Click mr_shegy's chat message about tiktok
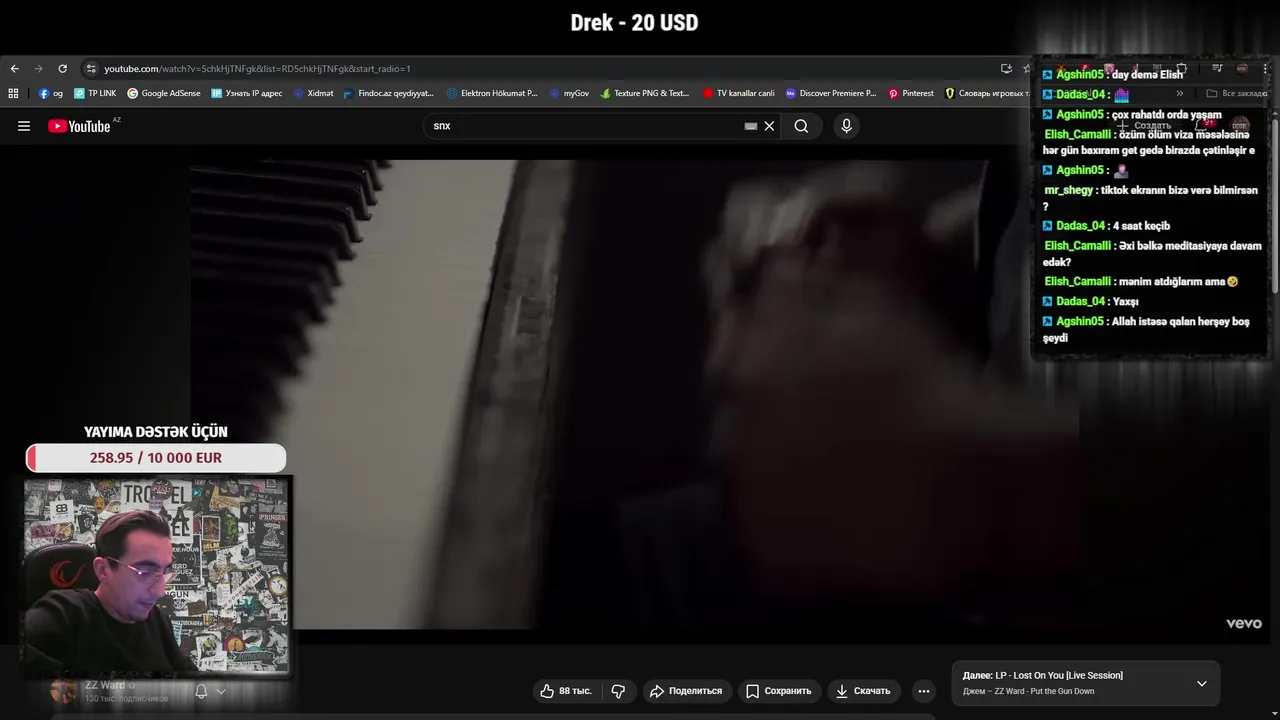The width and height of the screenshot is (1280, 720). coord(1151,198)
